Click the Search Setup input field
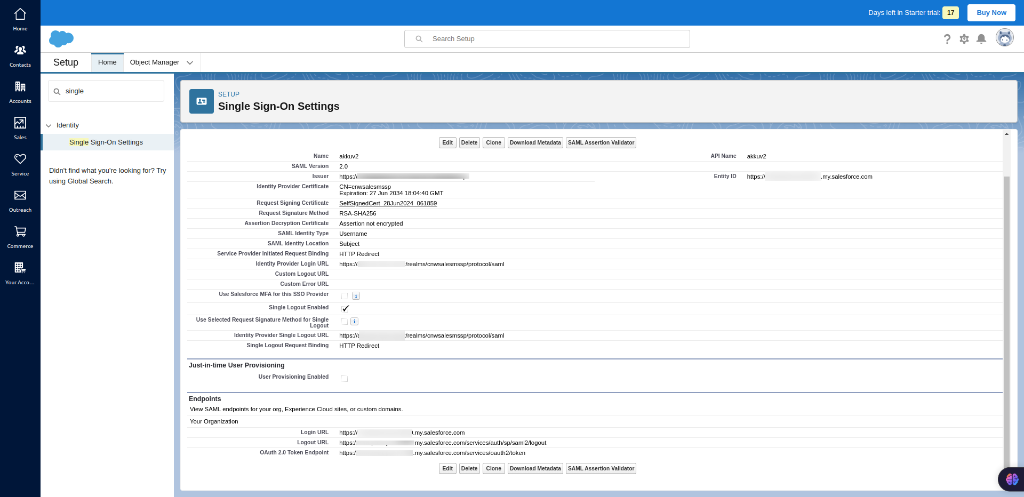The image size is (1024, 497). point(547,39)
